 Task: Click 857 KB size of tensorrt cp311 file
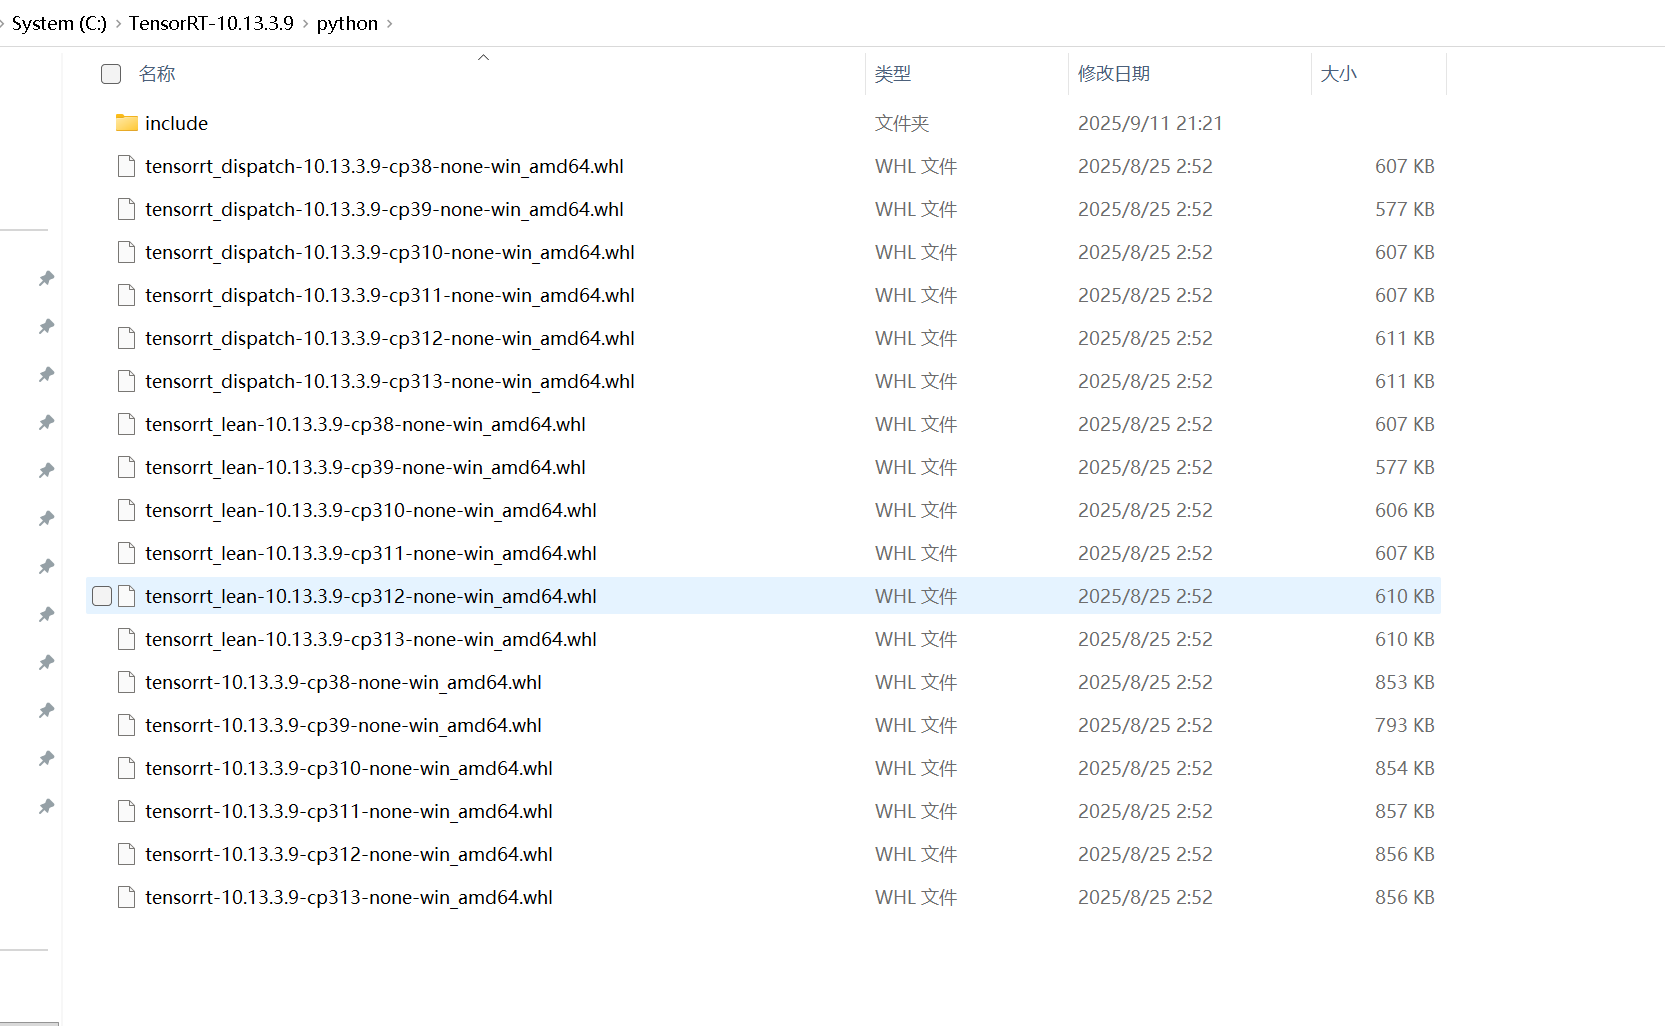(x=1404, y=811)
